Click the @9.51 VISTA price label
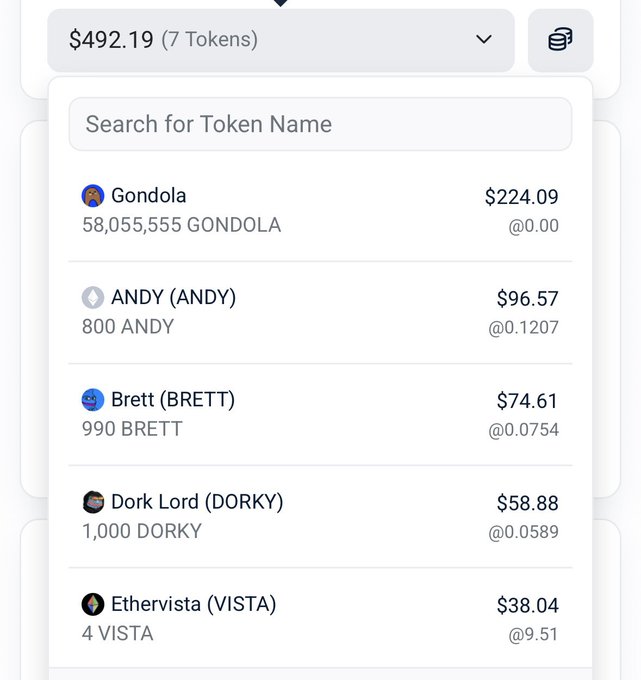 pyautogui.click(x=533, y=634)
